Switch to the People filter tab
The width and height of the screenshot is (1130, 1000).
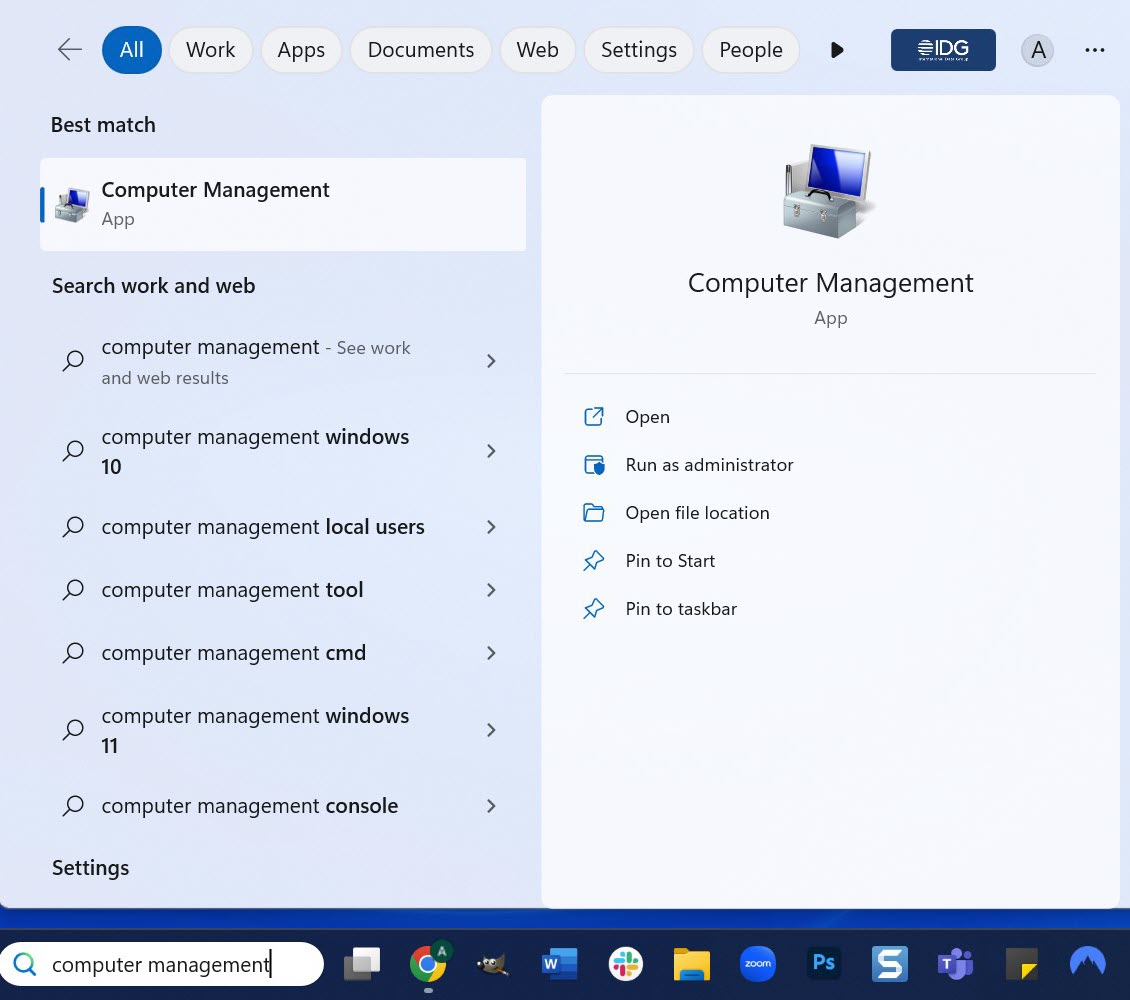tap(751, 50)
